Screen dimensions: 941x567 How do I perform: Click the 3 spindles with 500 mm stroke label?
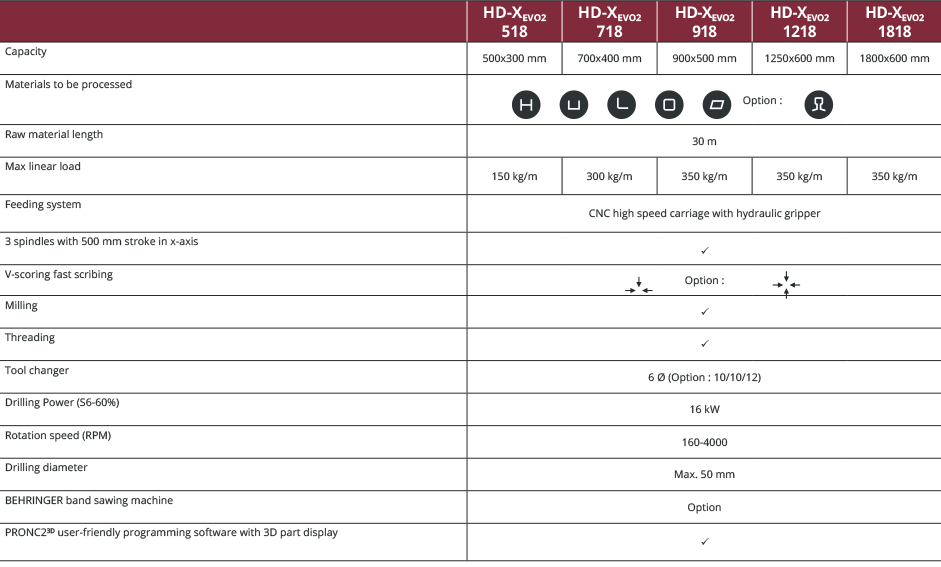101,241
